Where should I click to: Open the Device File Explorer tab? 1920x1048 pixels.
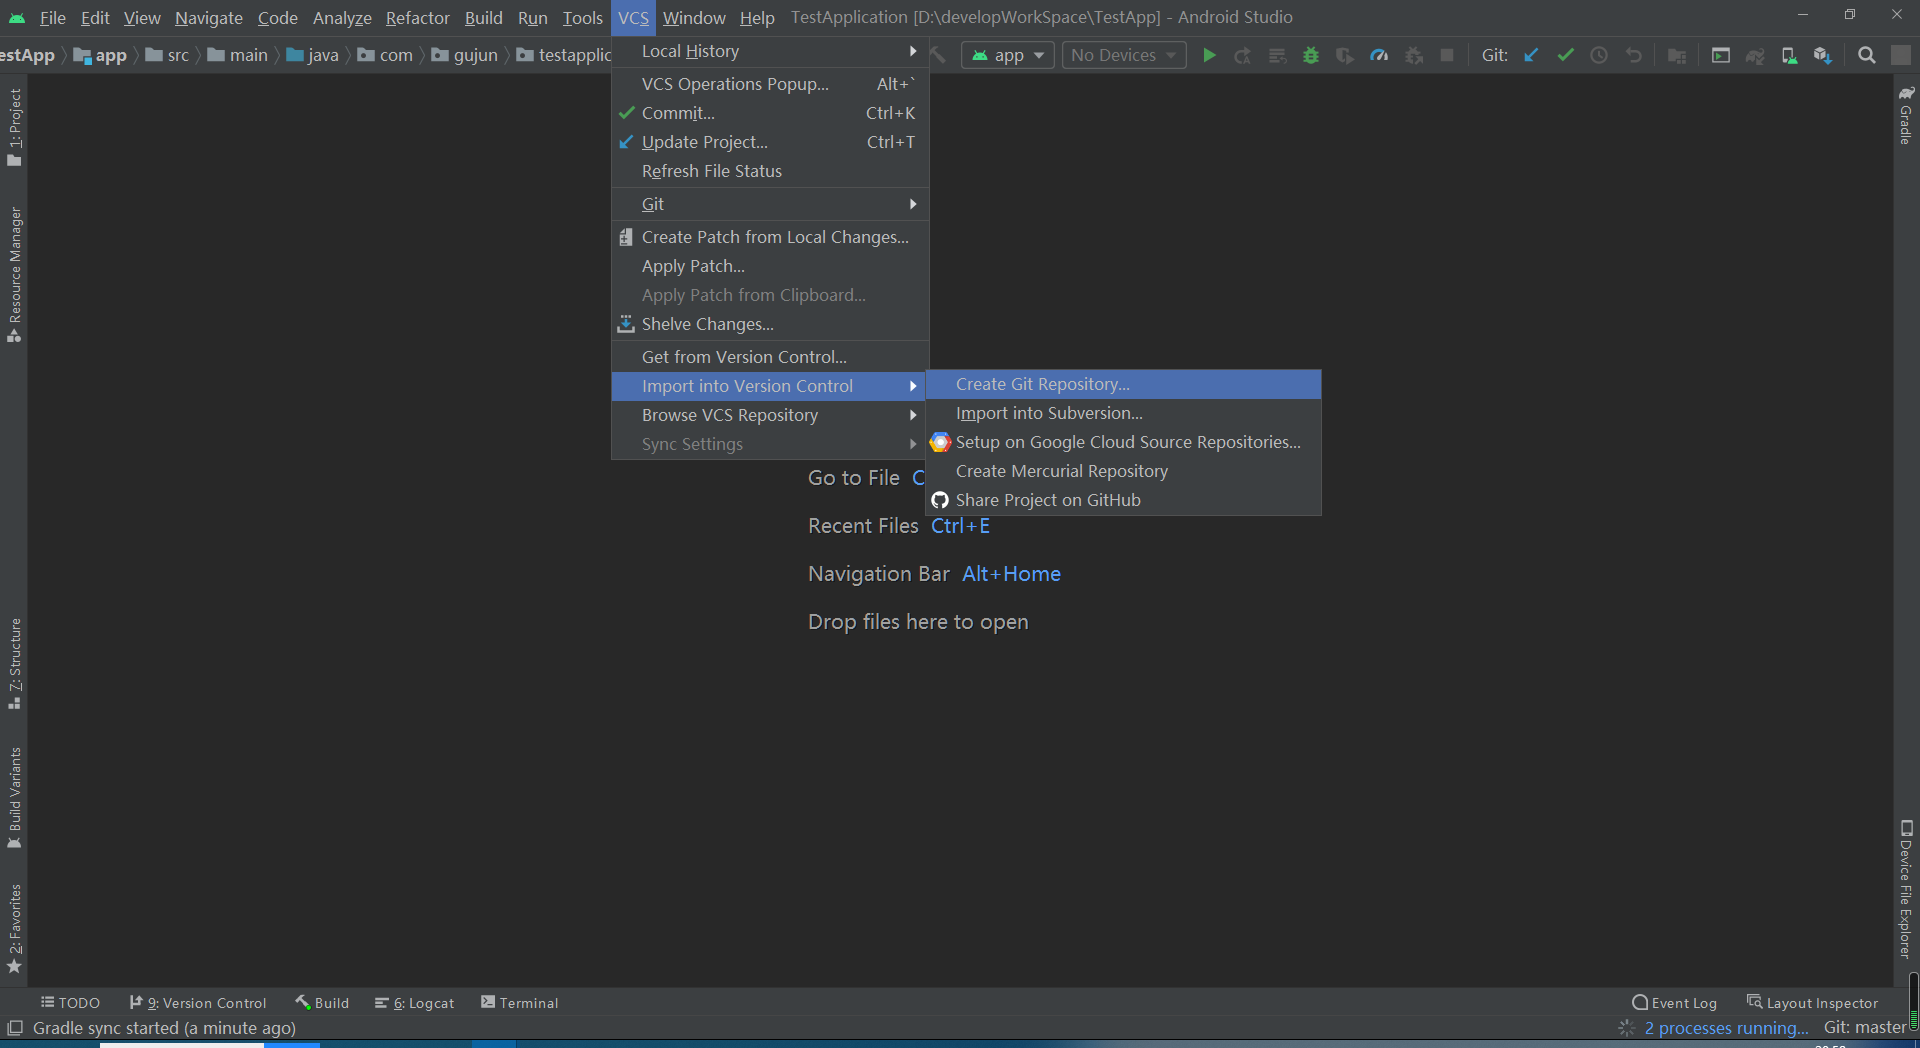1906,889
